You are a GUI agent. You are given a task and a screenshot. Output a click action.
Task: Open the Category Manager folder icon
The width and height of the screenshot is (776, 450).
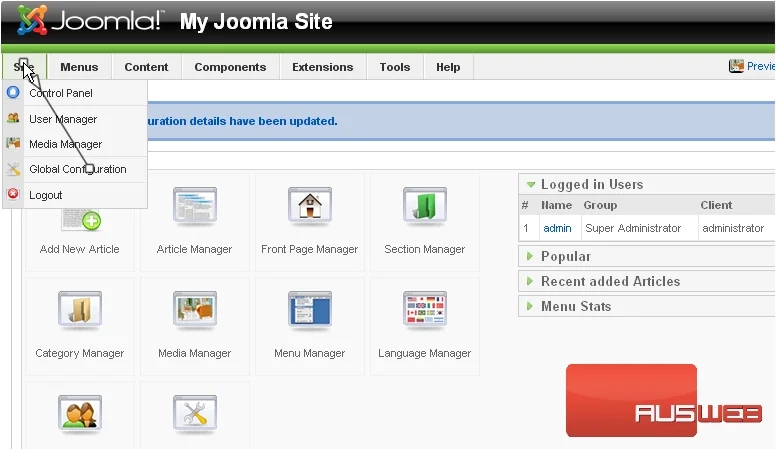[80, 309]
